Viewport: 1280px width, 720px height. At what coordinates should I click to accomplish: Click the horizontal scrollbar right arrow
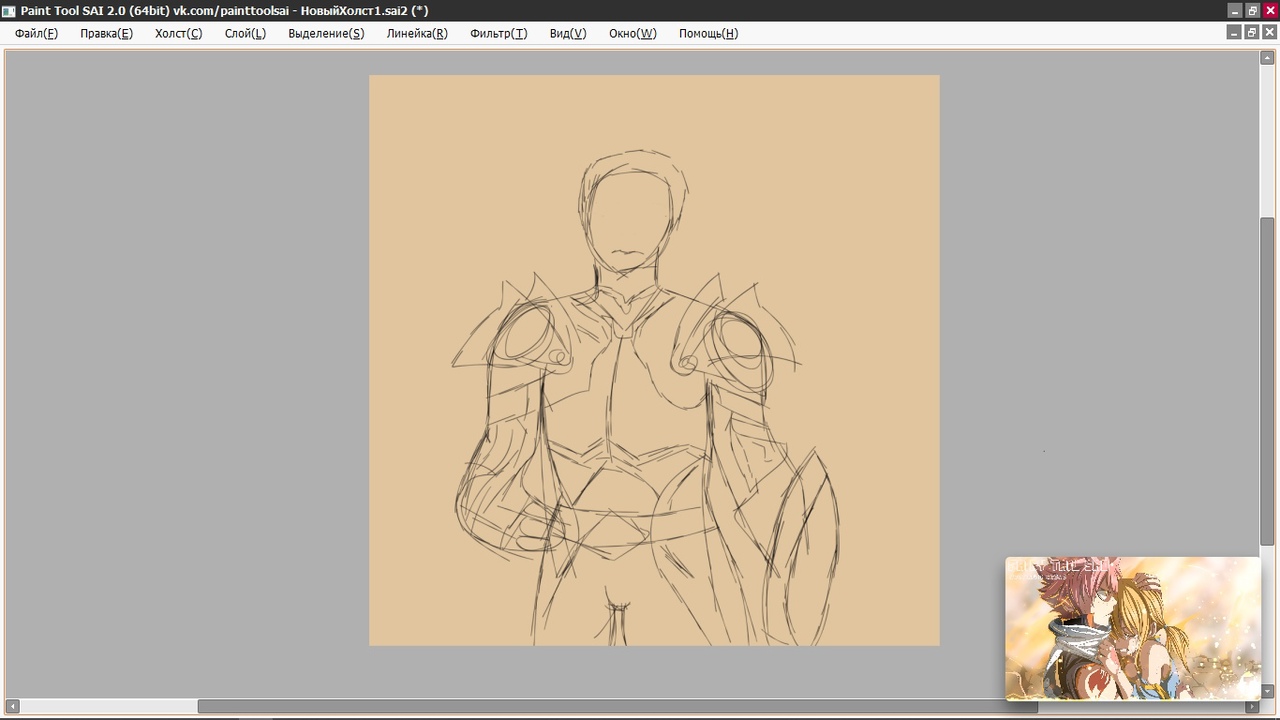(x=1250, y=706)
